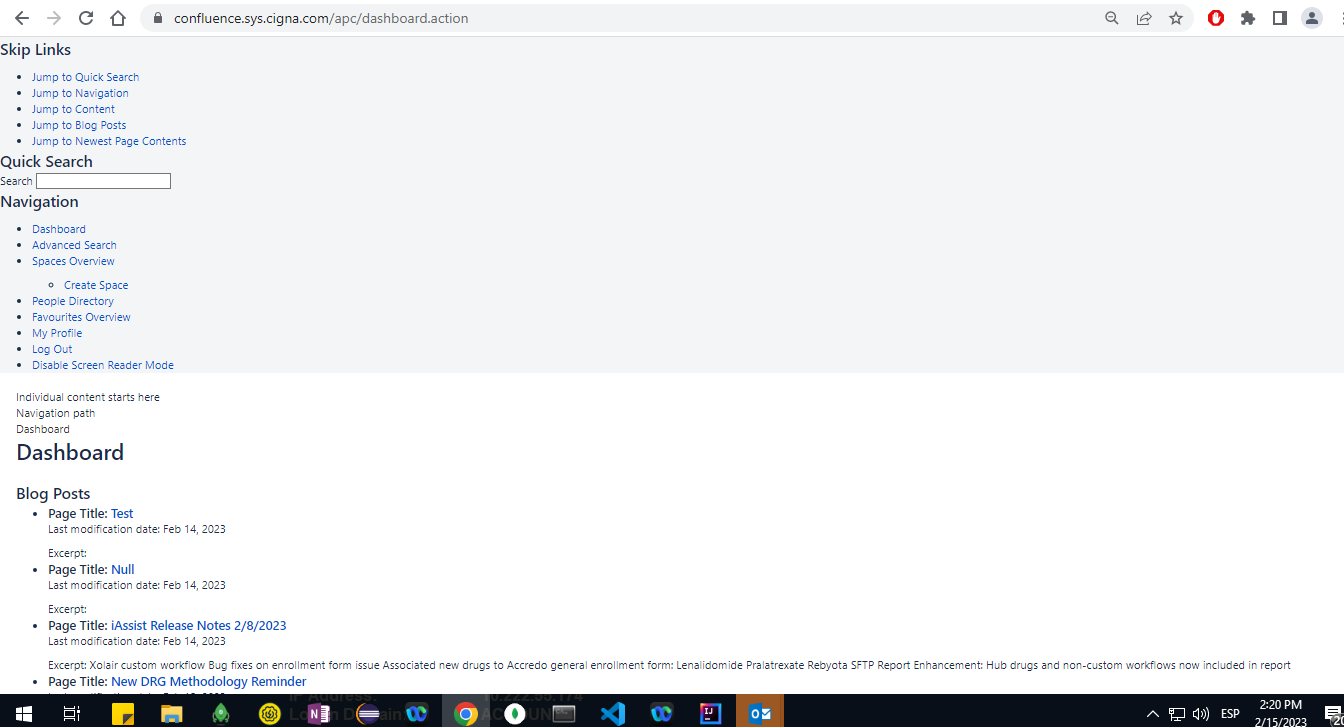
Task: Open Visual Studio Code from the taskbar
Action: tap(613, 713)
